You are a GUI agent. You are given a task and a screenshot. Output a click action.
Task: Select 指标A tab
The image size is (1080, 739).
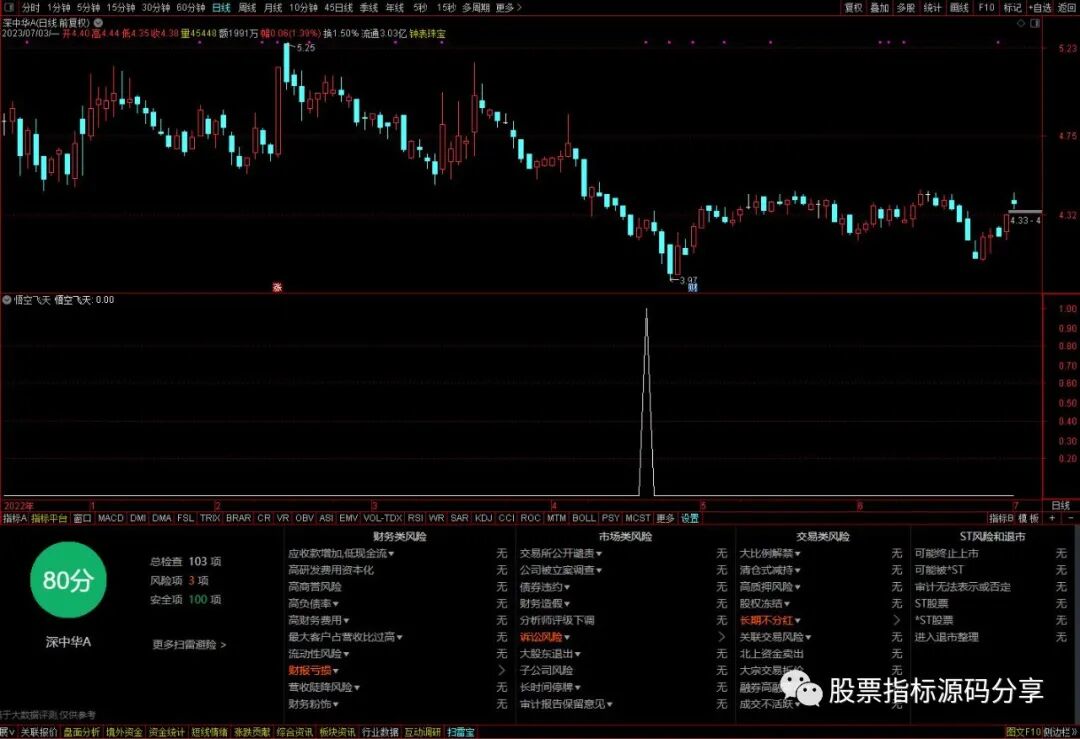[15, 518]
